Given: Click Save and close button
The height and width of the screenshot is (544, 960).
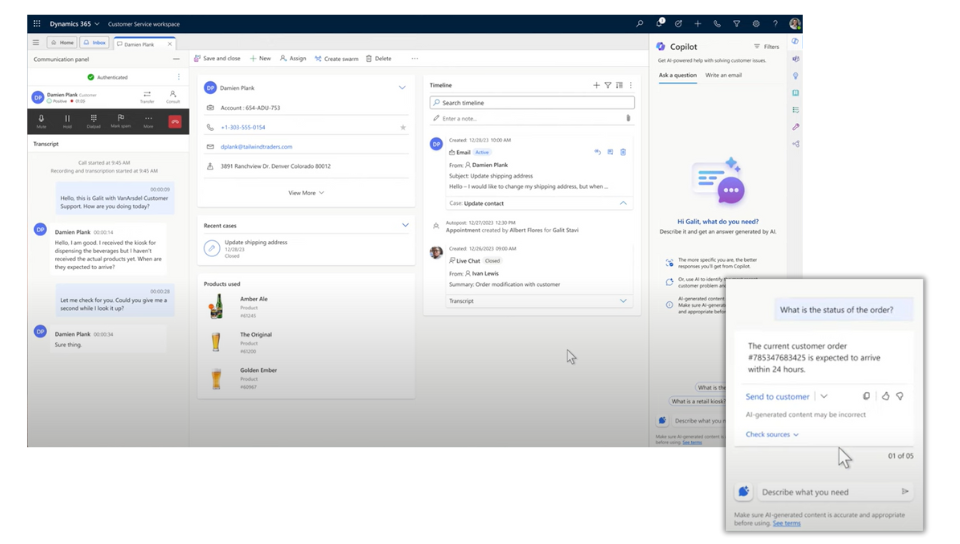Looking at the screenshot, I should click(x=217, y=59).
